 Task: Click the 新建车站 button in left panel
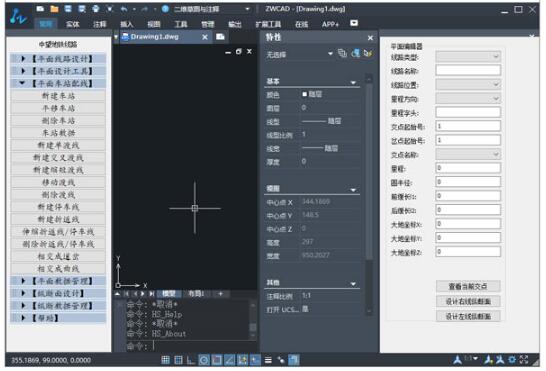tap(58, 96)
